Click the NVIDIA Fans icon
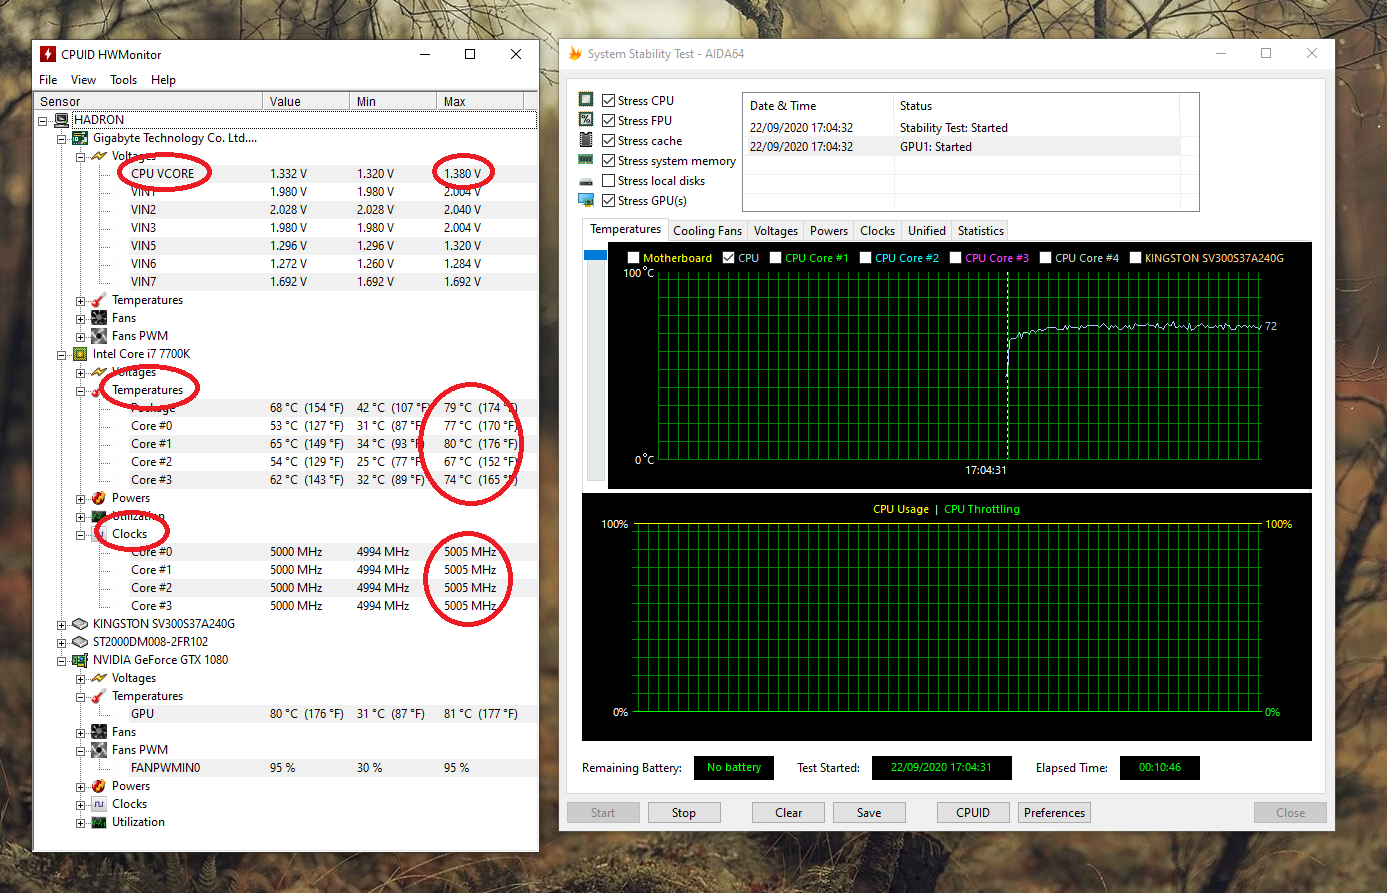Screen dimensions: 1387x893 pyautogui.click(x=99, y=732)
